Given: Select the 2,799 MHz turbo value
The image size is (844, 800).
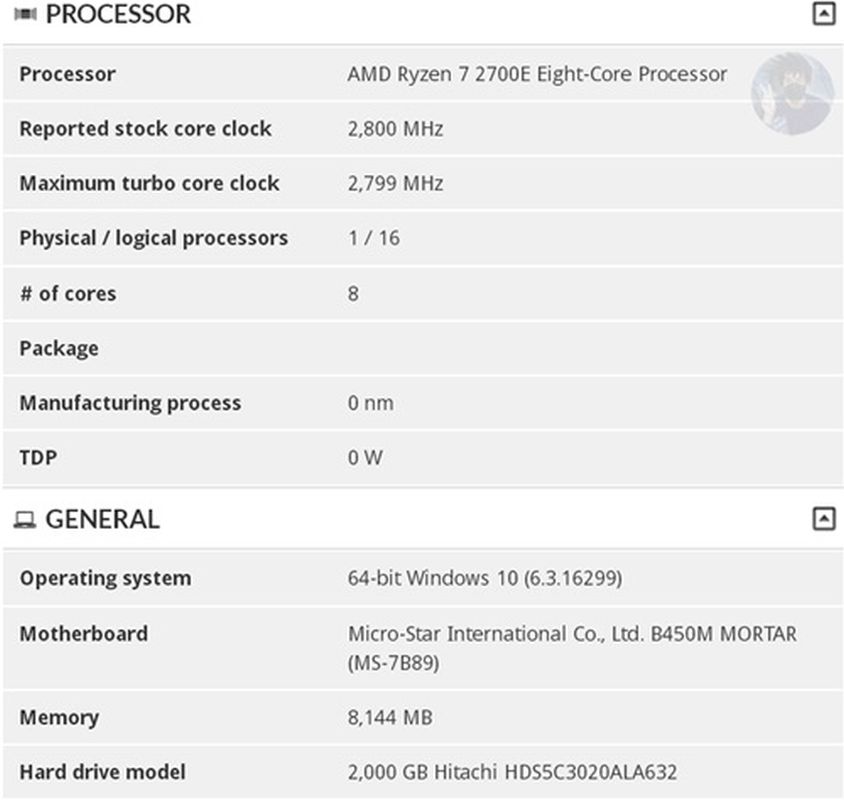Looking at the screenshot, I should point(395,184).
